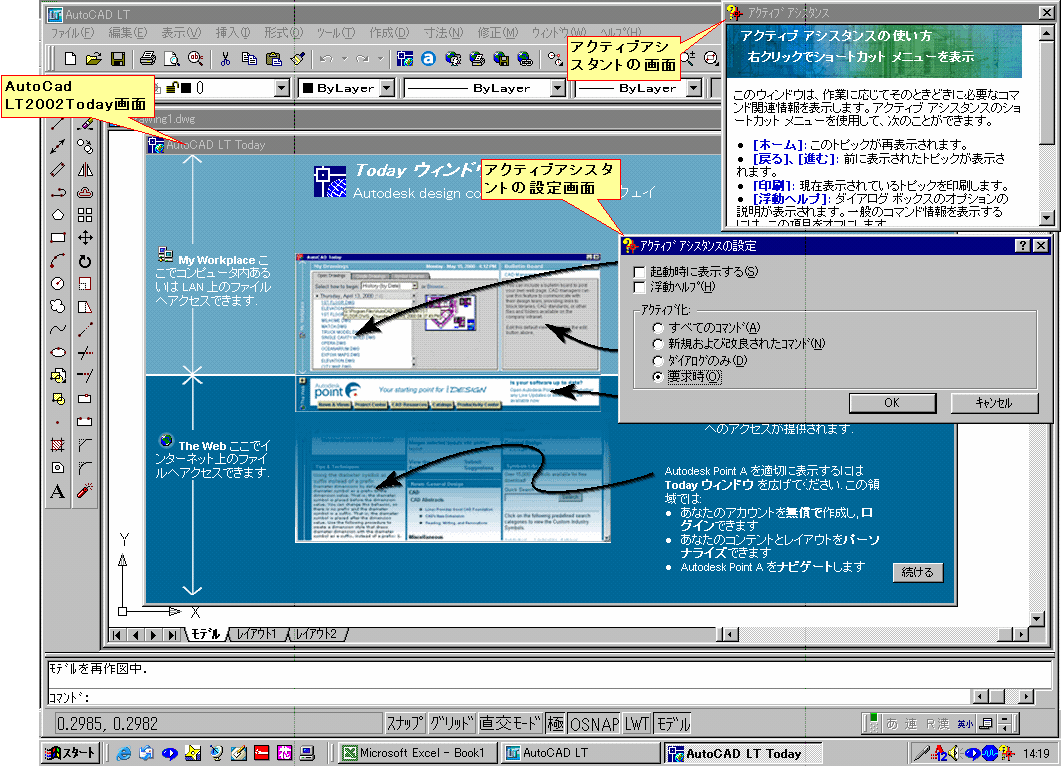1062x767 pixels.
Task: Toggle OSNAP in the status bar
Action: pos(594,724)
